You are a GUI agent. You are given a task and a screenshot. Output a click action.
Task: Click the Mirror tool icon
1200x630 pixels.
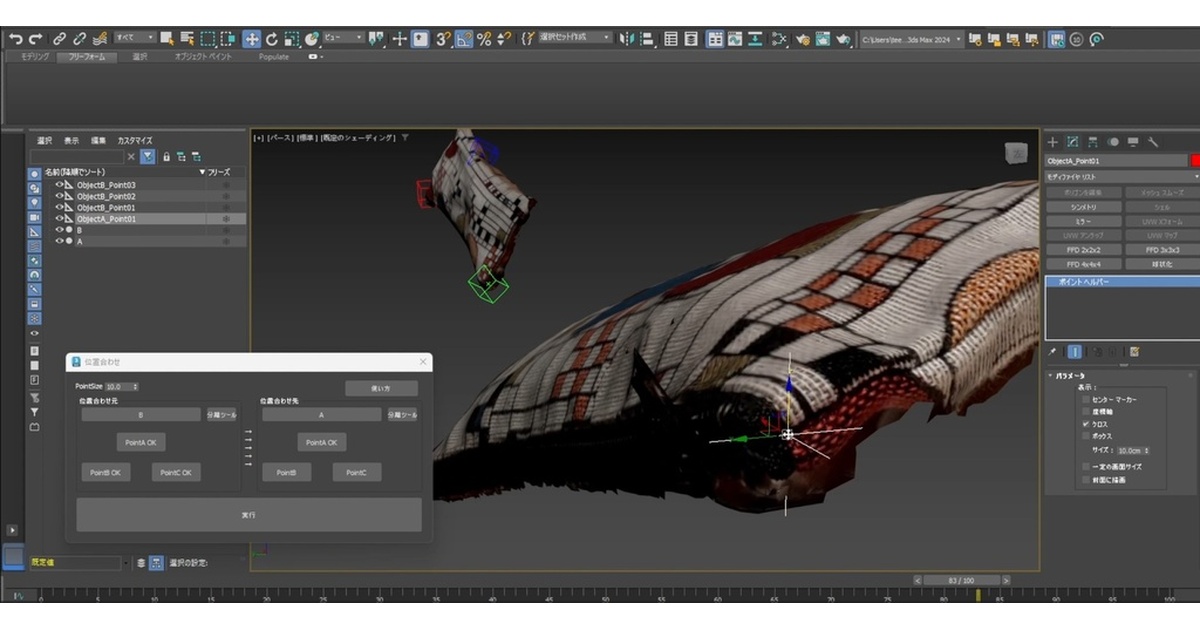coord(627,38)
